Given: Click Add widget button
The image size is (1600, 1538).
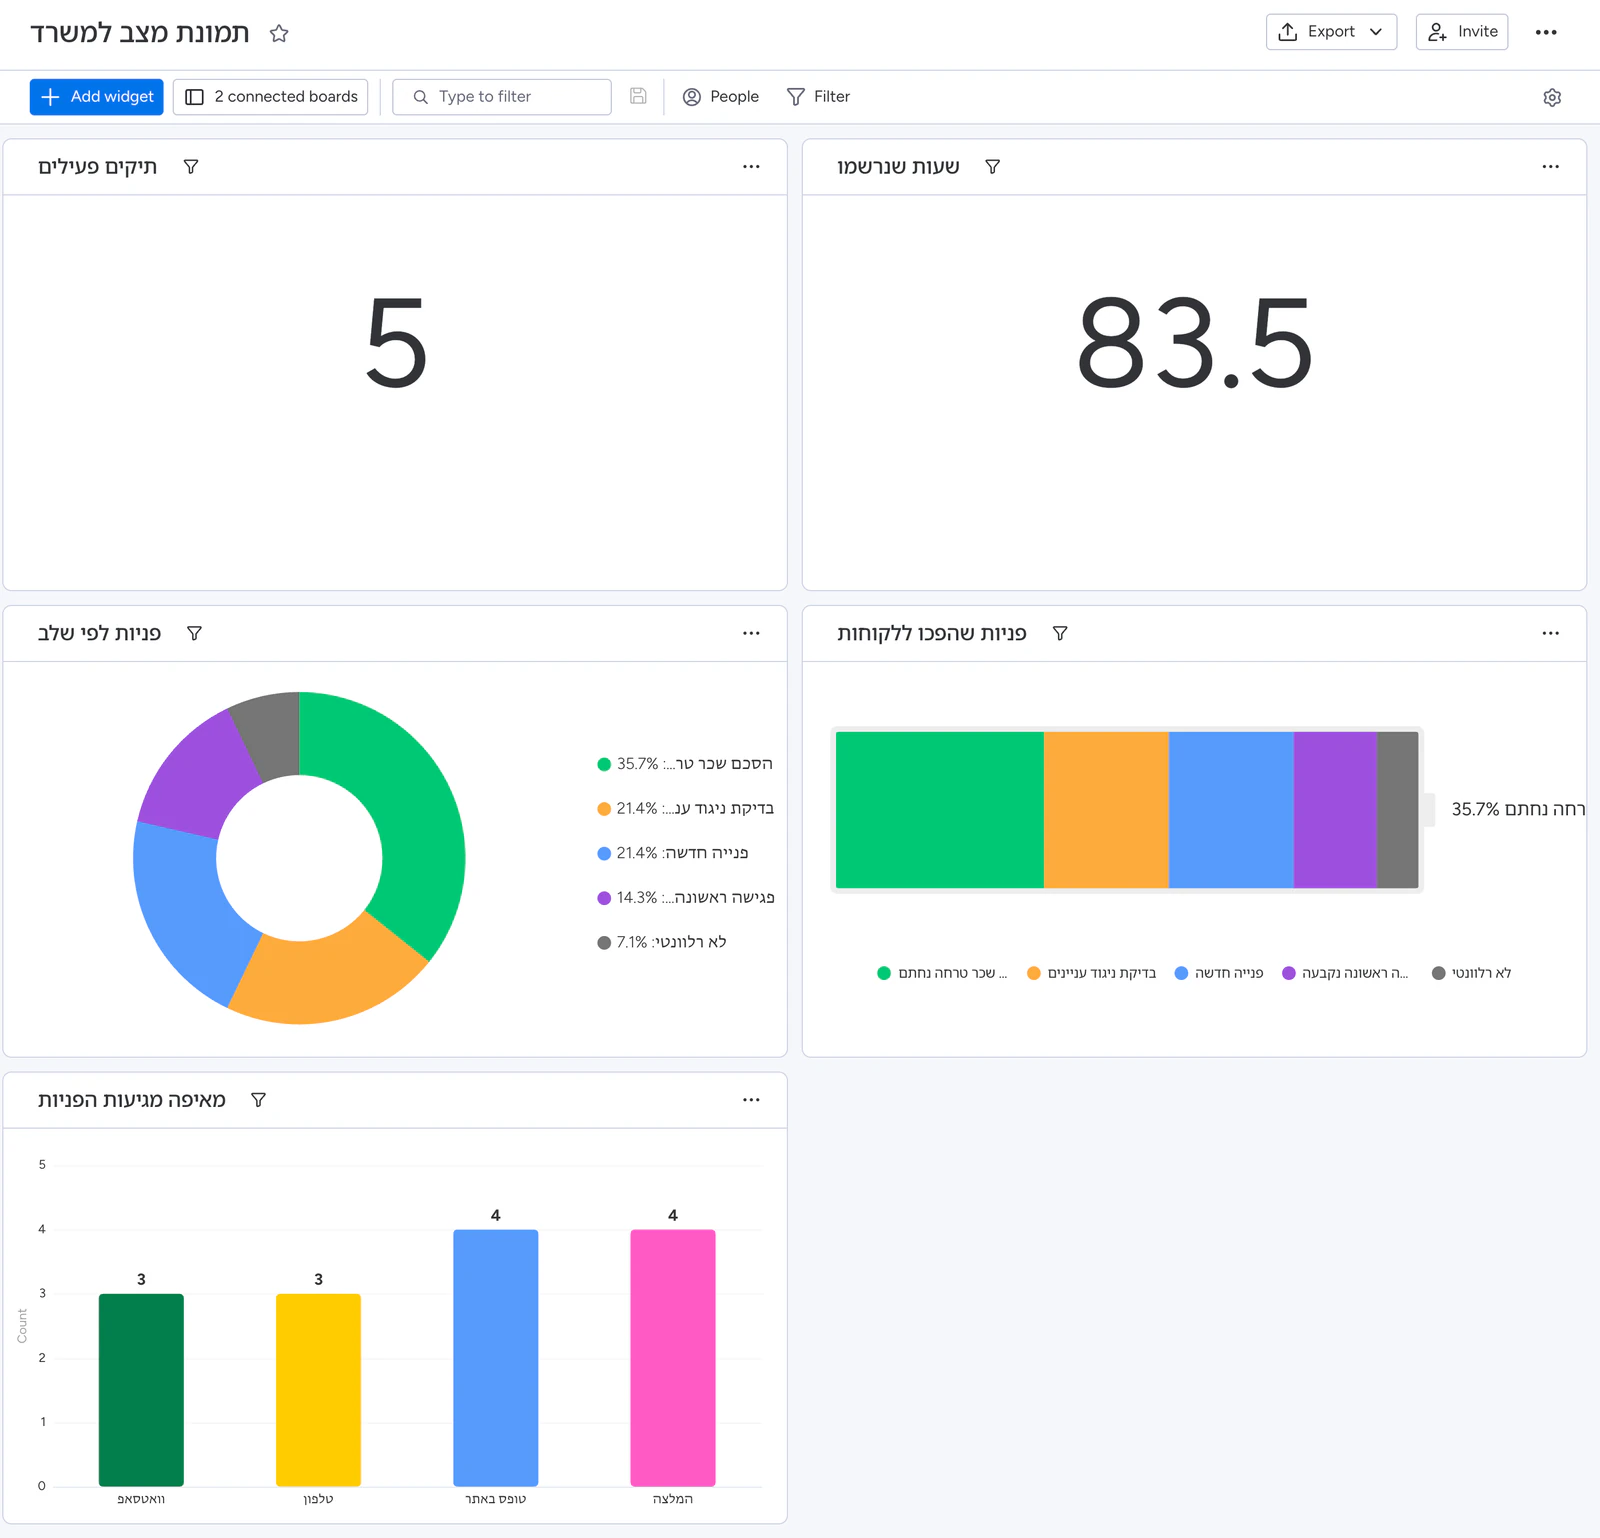Looking at the screenshot, I should point(97,97).
